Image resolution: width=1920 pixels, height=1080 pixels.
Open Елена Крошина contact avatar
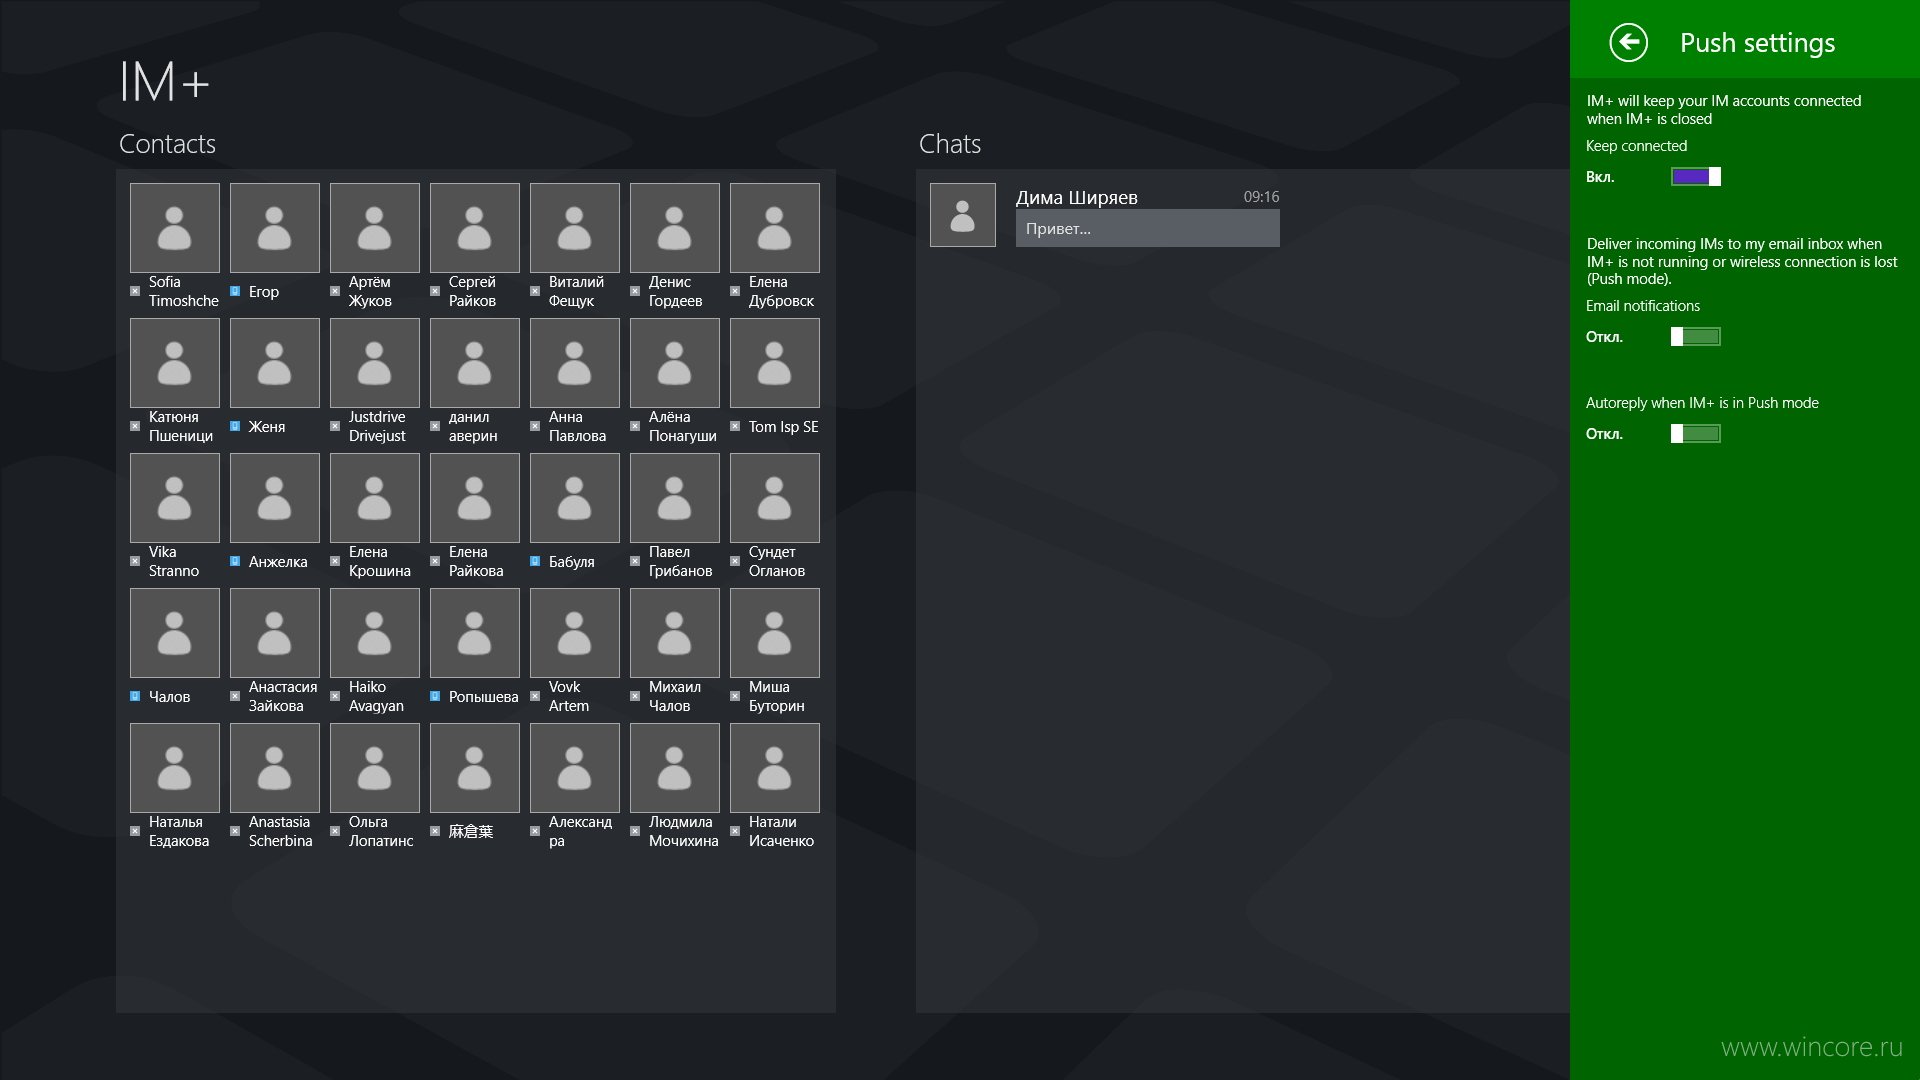pos(375,498)
